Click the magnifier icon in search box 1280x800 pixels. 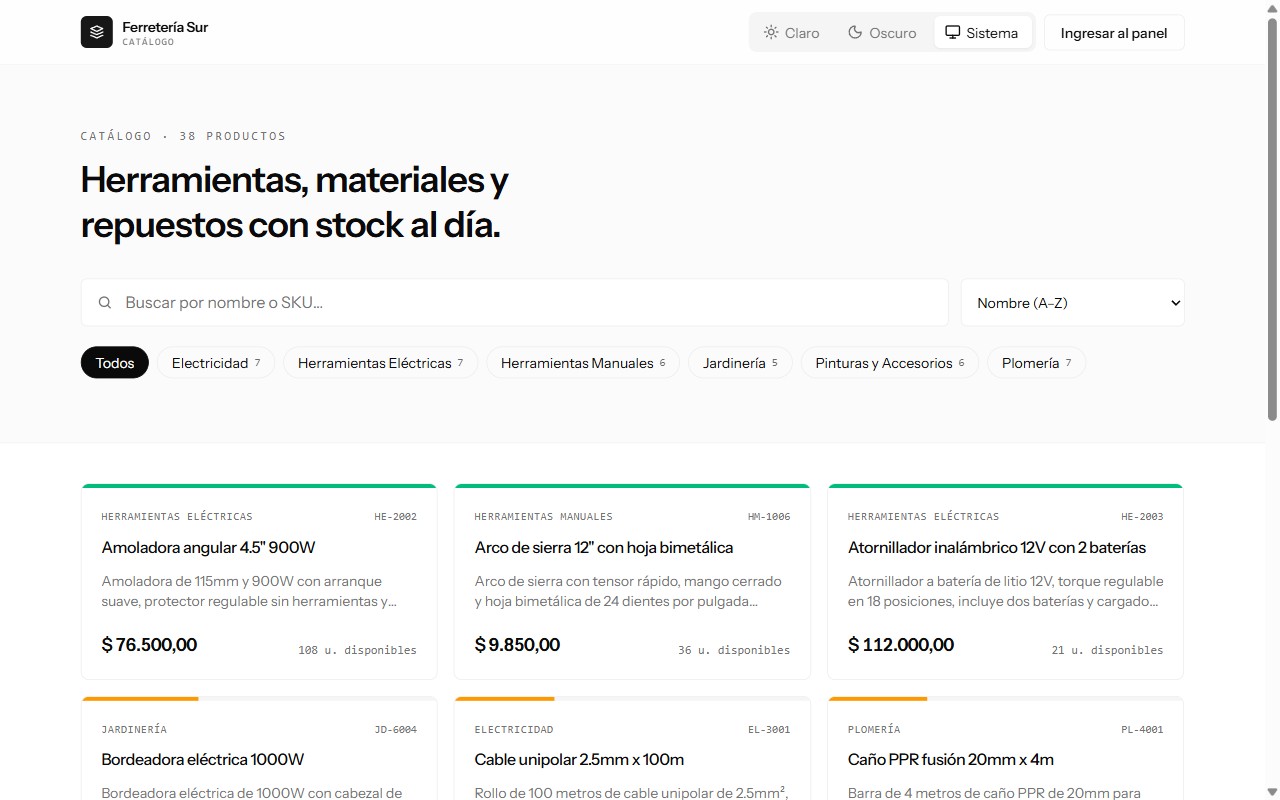[105, 302]
